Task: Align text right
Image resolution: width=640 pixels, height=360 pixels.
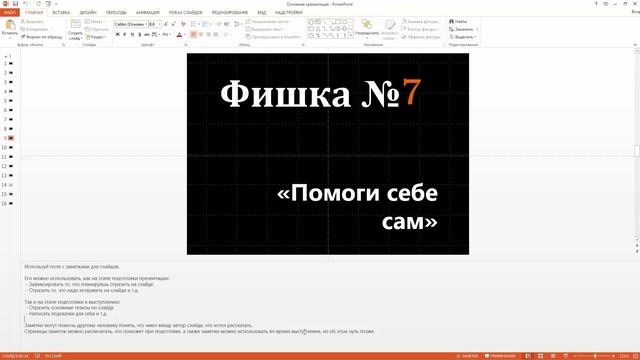Action: pyautogui.click(x=208, y=35)
